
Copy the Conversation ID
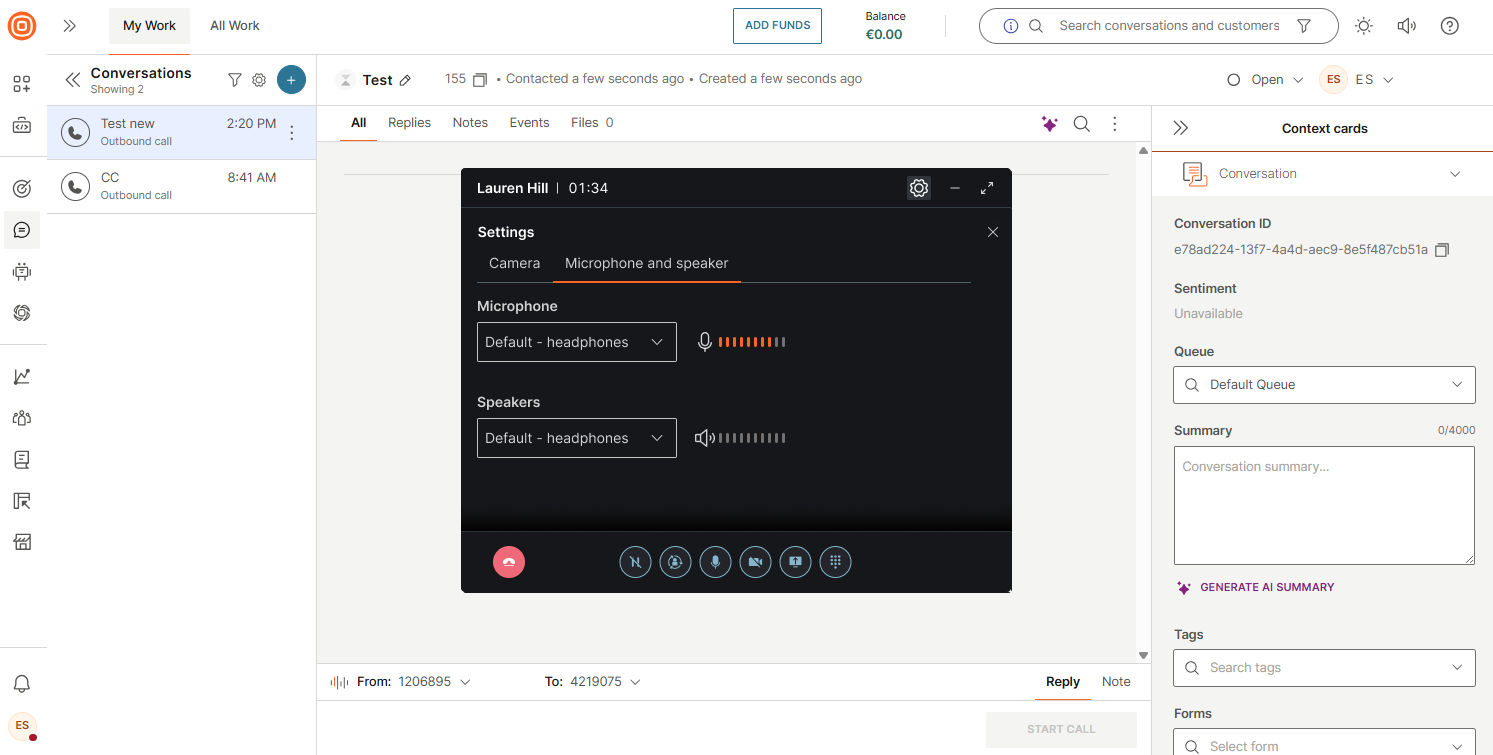(x=1442, y=250)
